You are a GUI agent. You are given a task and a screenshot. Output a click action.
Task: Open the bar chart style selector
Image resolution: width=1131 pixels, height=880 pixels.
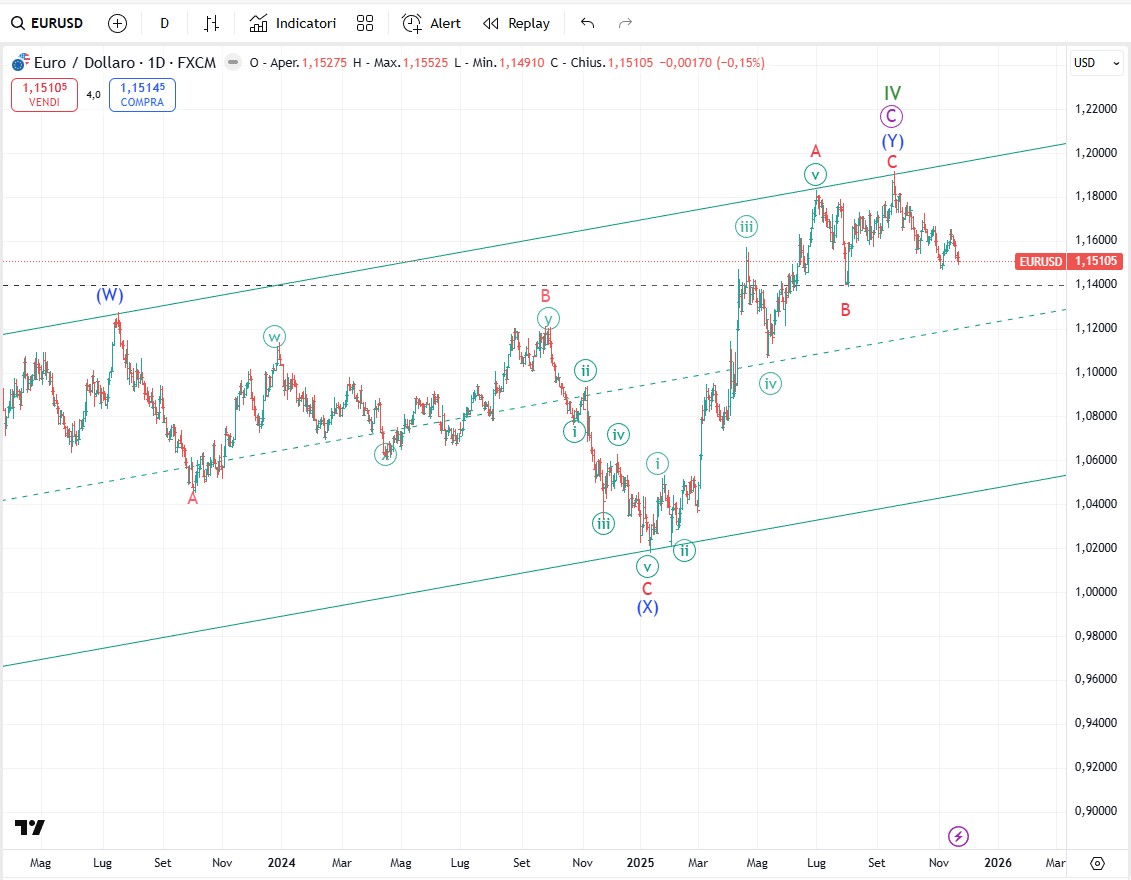pyautogui.click(x=211, y=23)
